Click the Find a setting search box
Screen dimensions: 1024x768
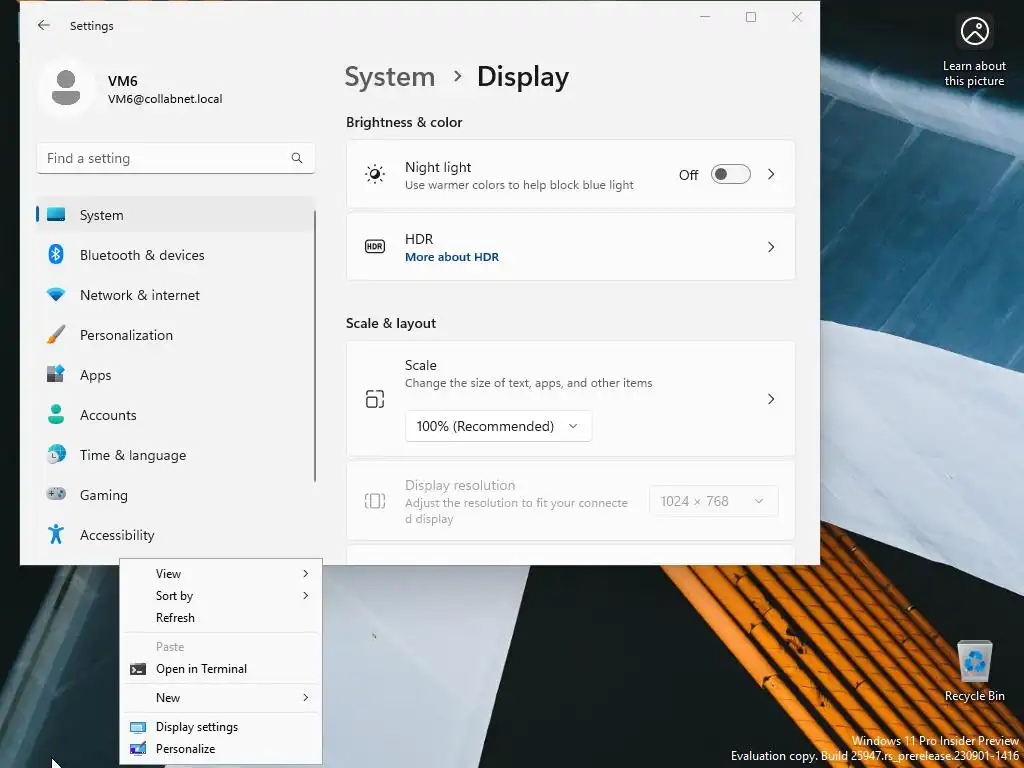[x=176, y=158]
